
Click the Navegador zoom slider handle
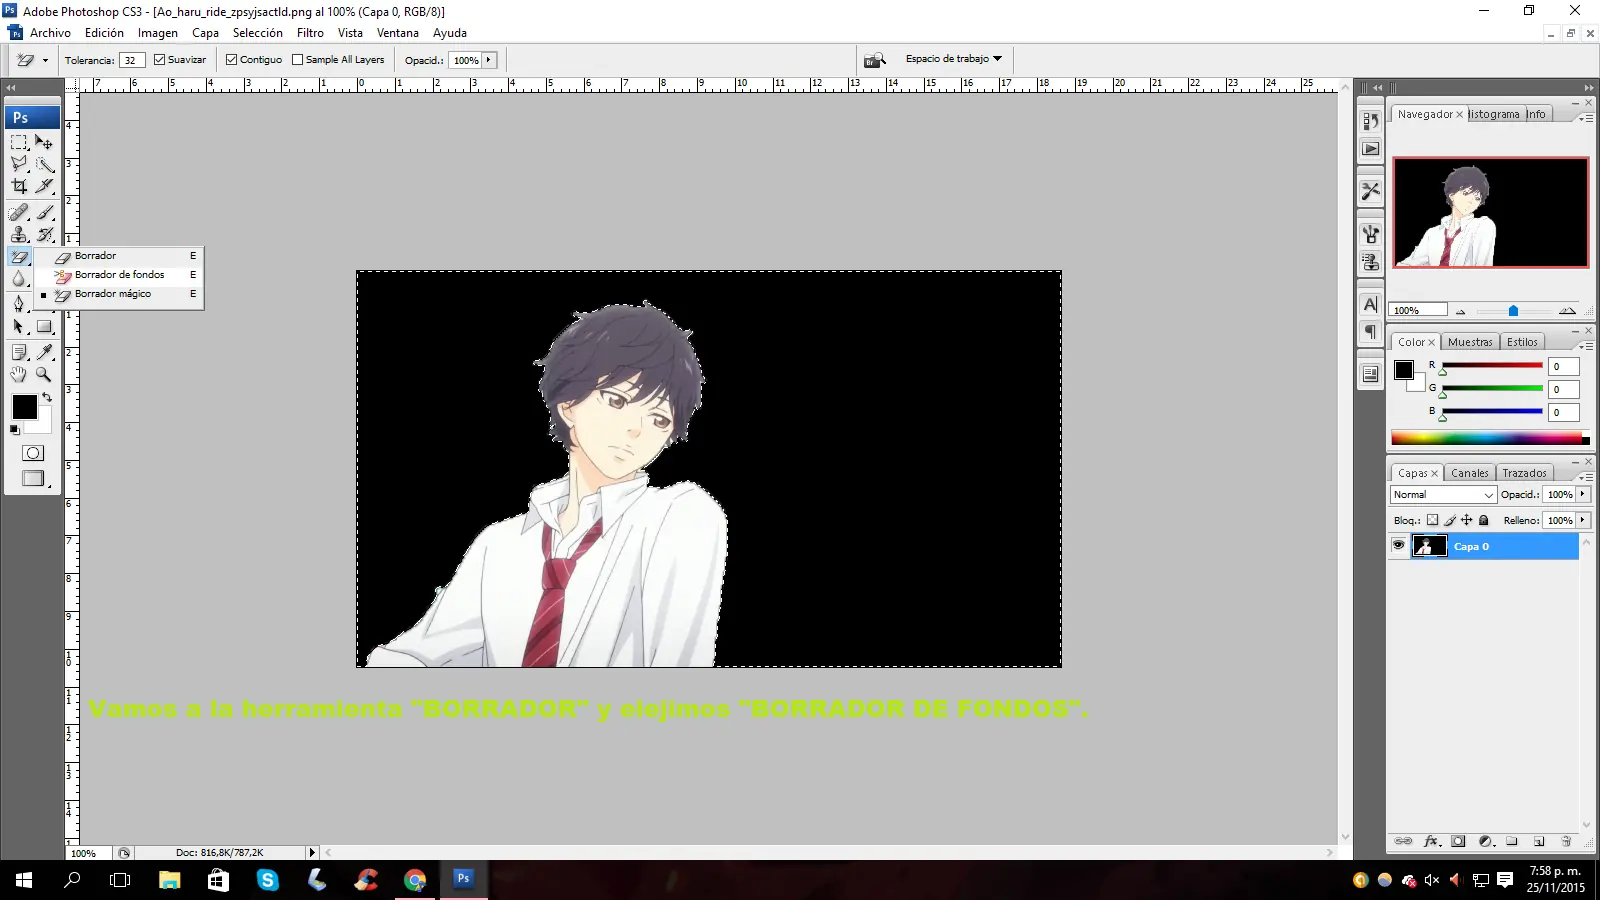tap(1513, 311)
